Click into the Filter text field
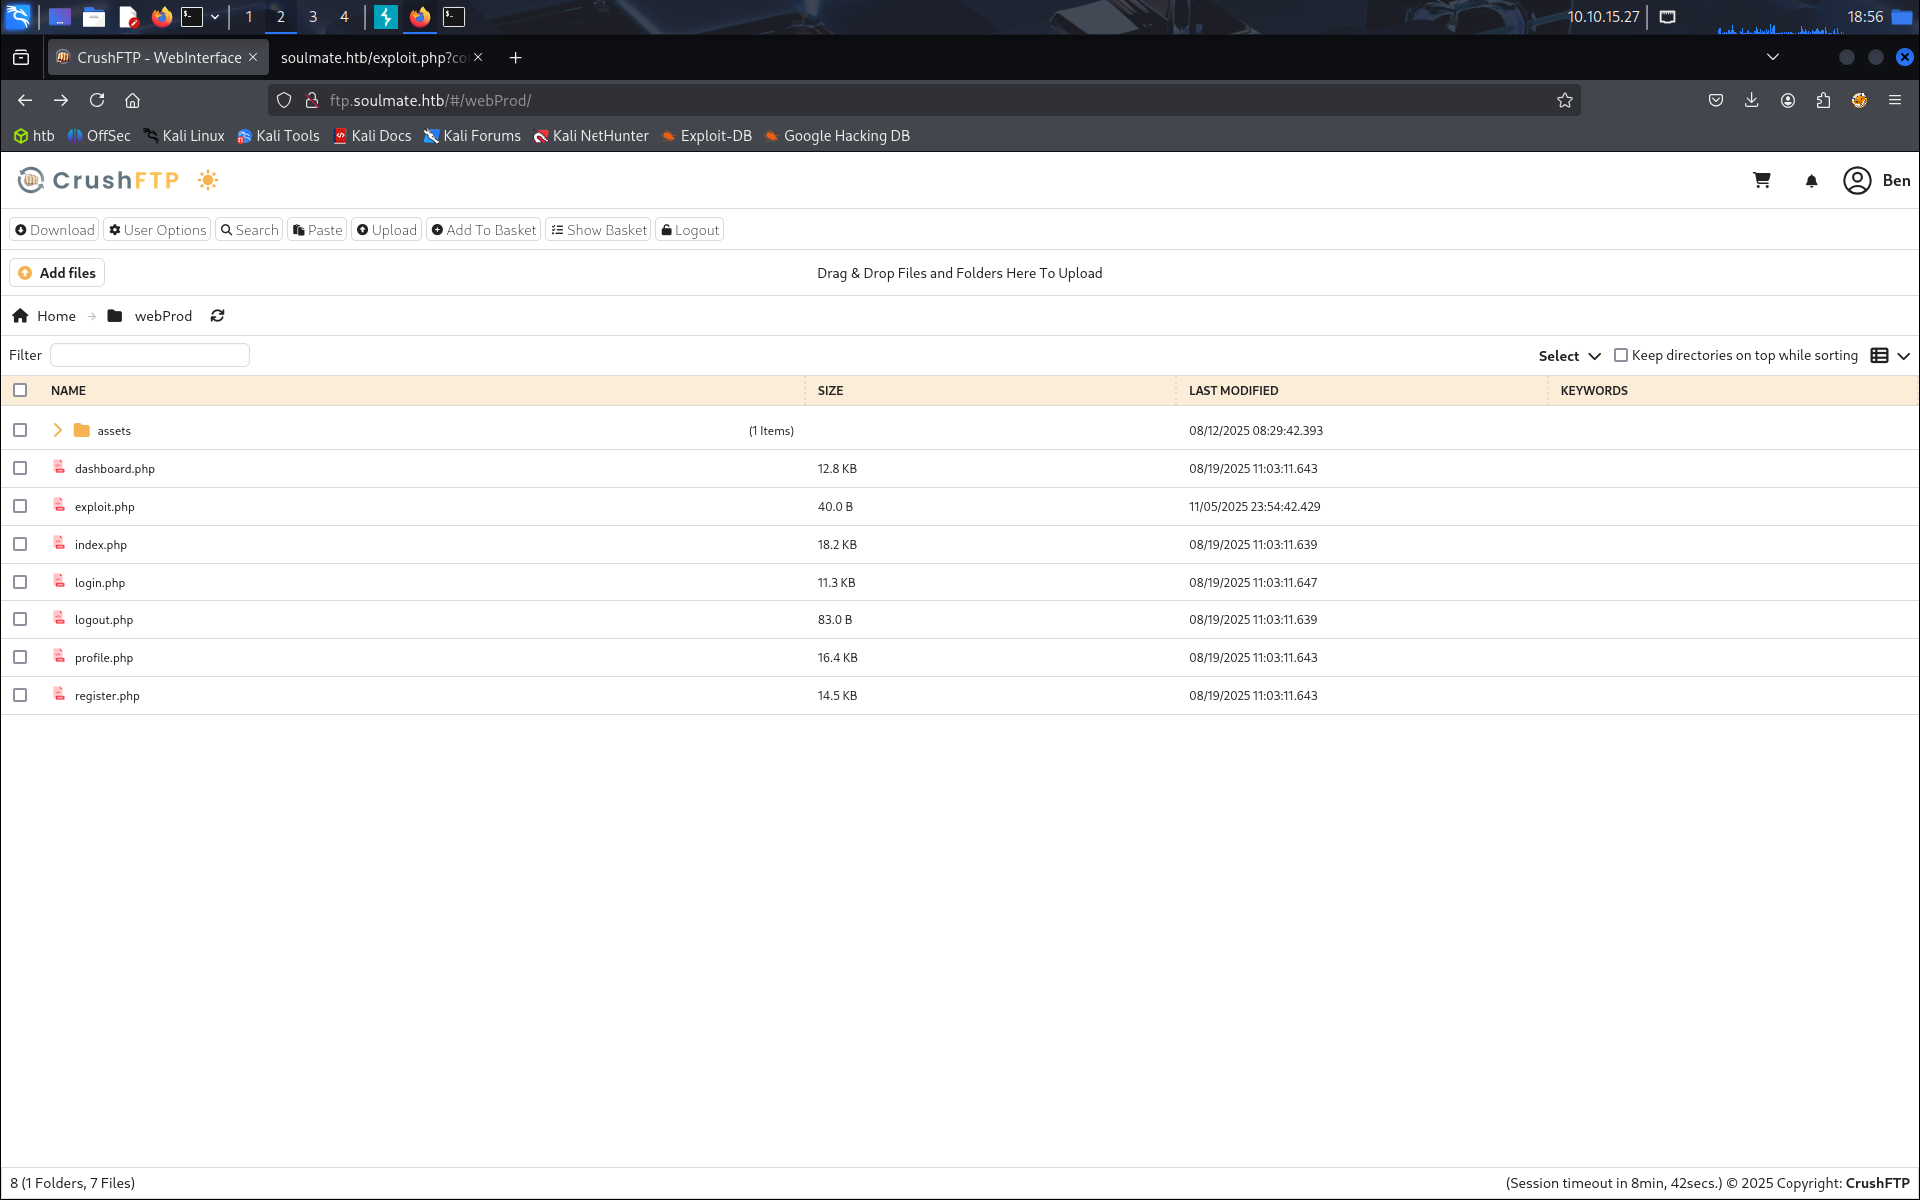1920x1200 pixels. (x=150, y=355)
